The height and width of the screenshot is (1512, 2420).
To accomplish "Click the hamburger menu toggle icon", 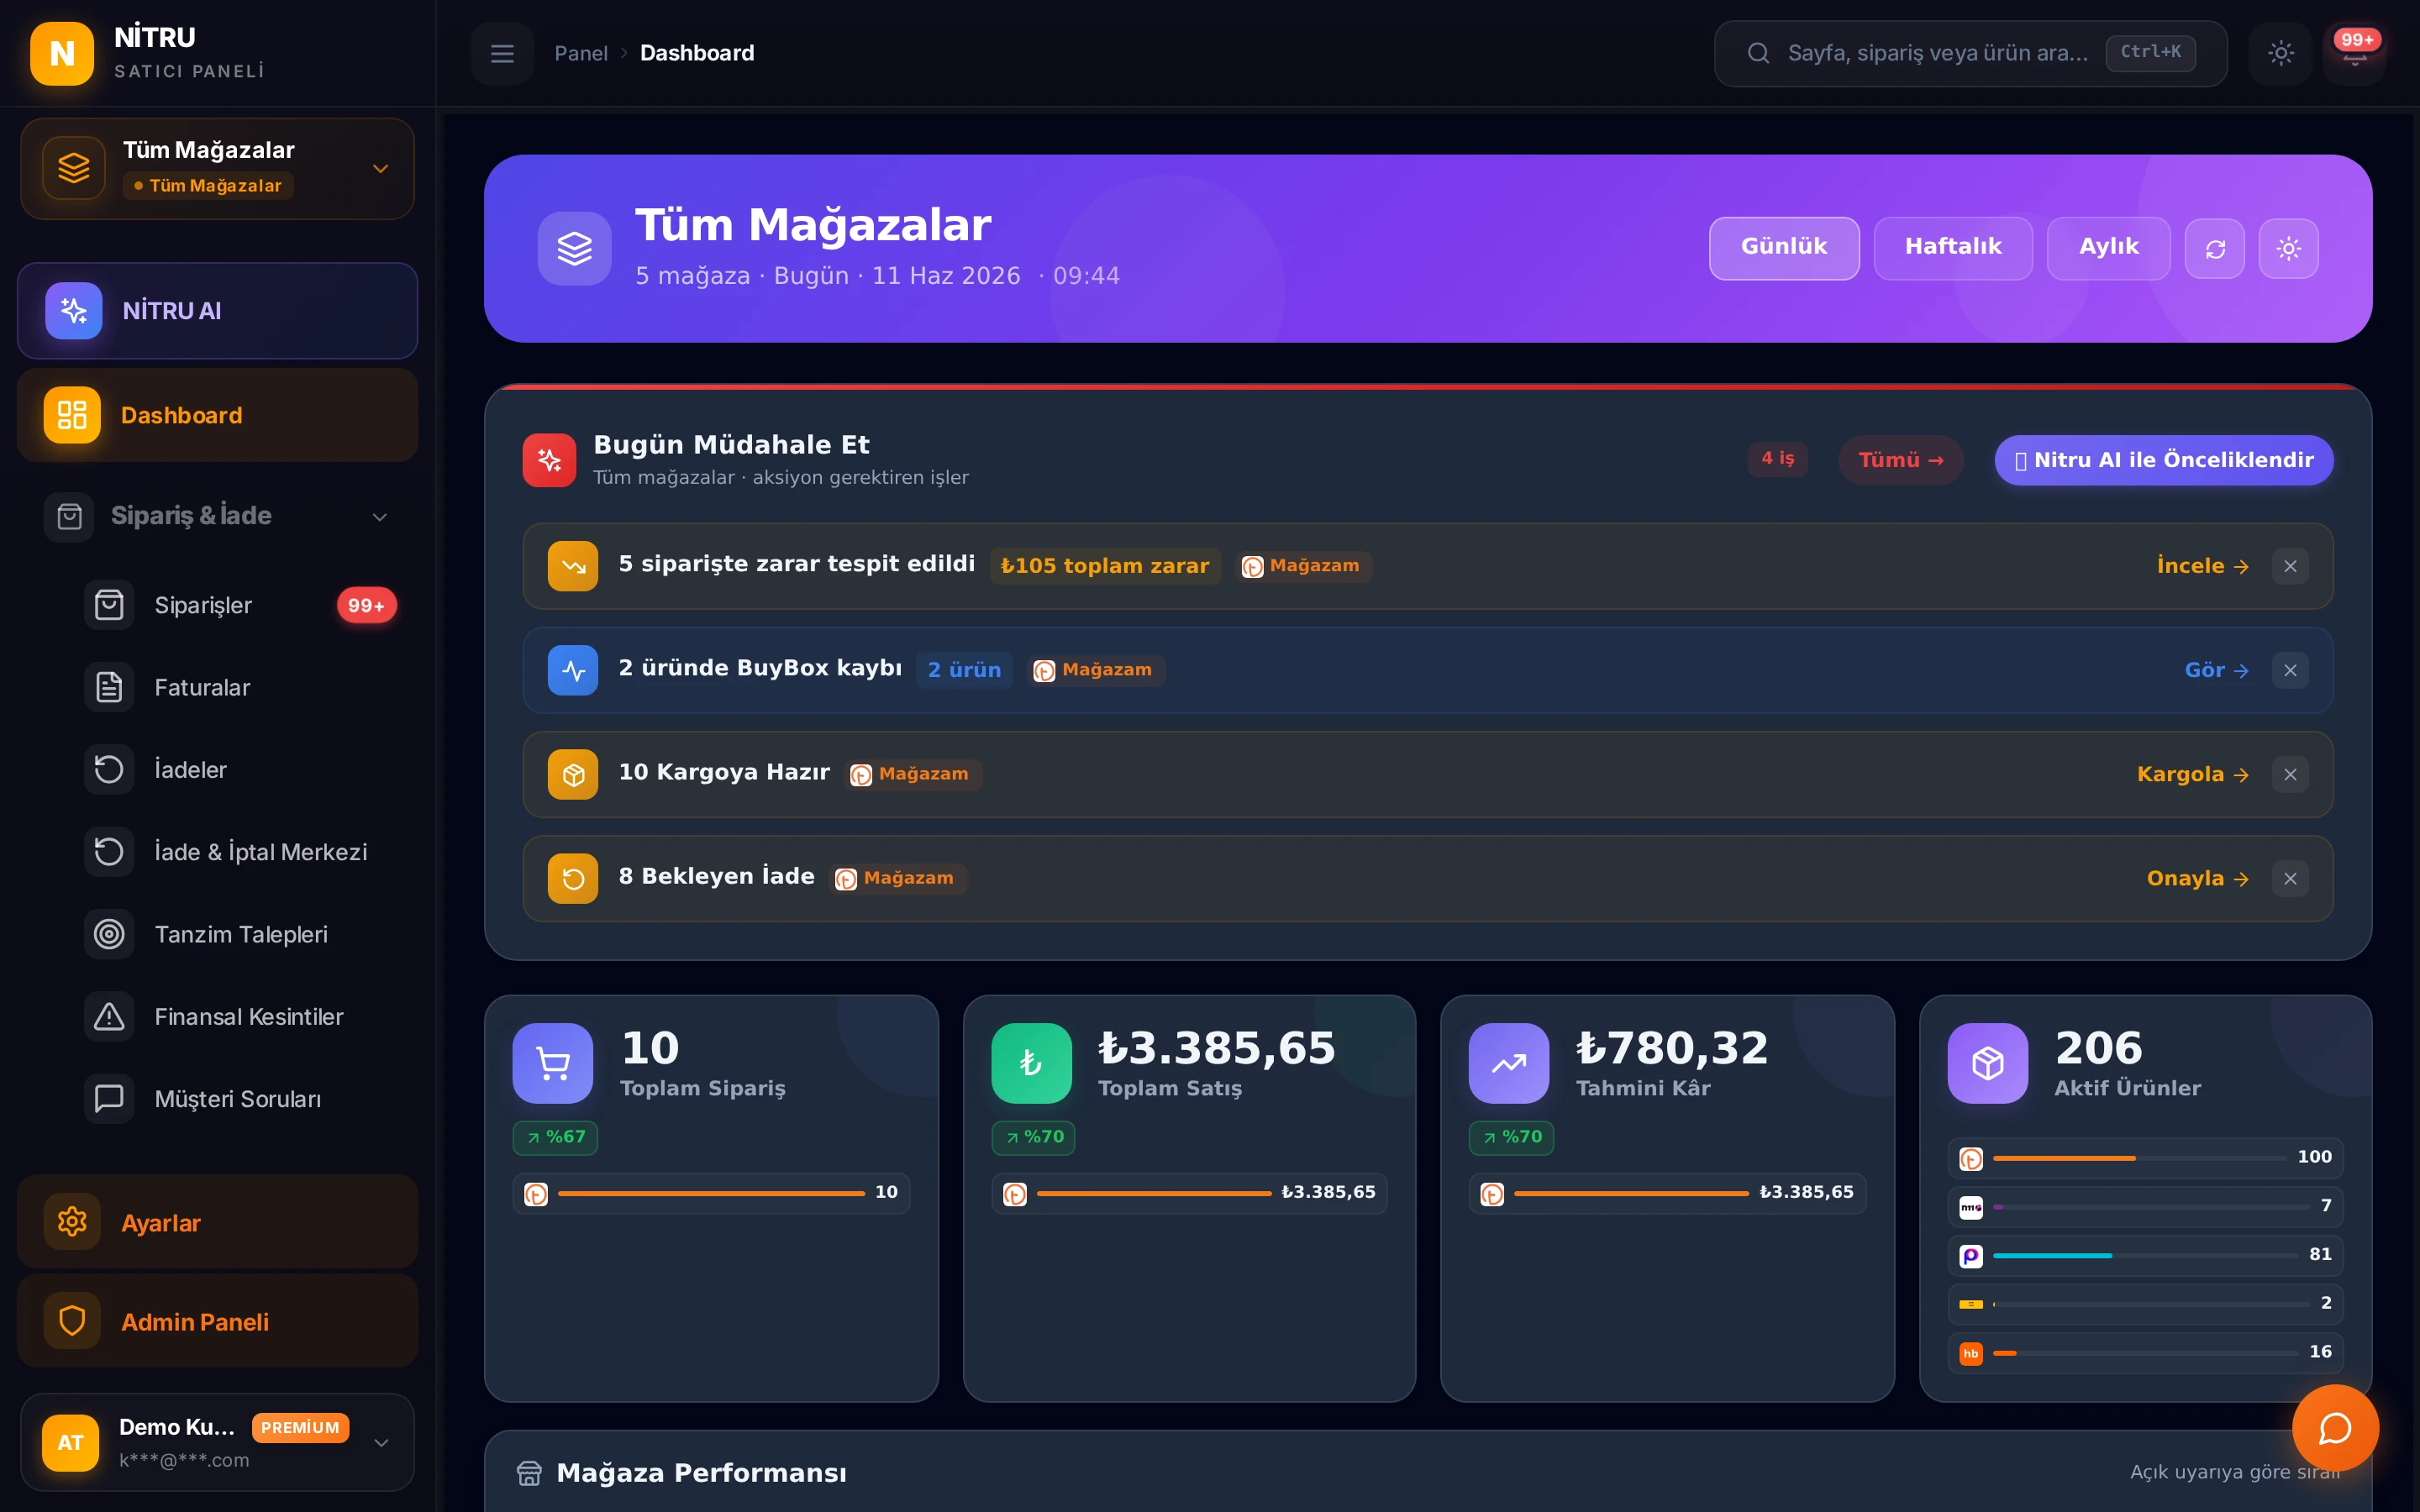I will pos(502,53).
